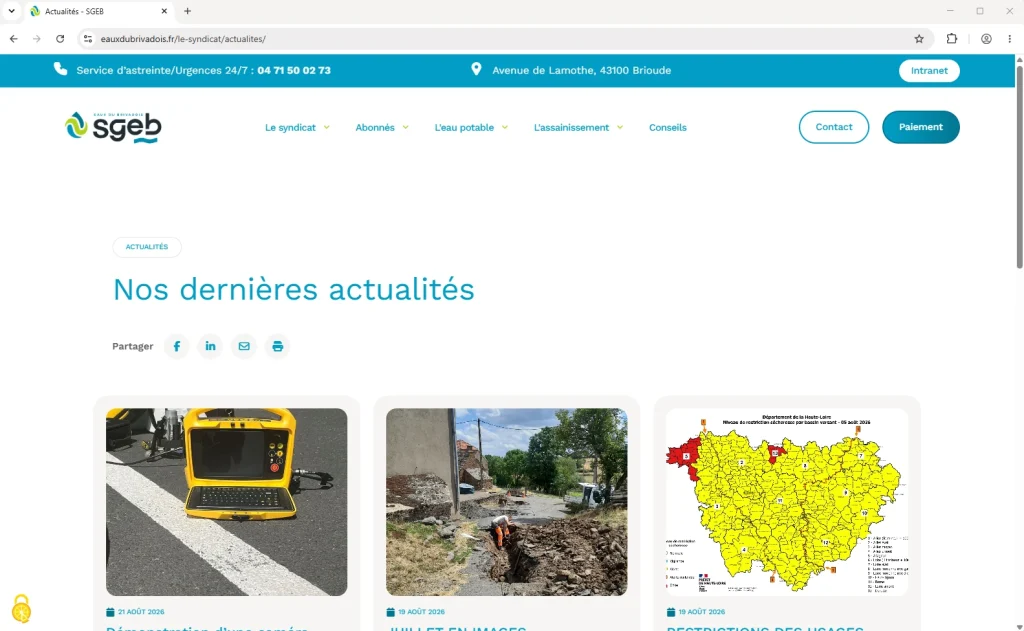Bookmark this page with star icon
This screenshot has width=1024, height=631.
(919, 39)
